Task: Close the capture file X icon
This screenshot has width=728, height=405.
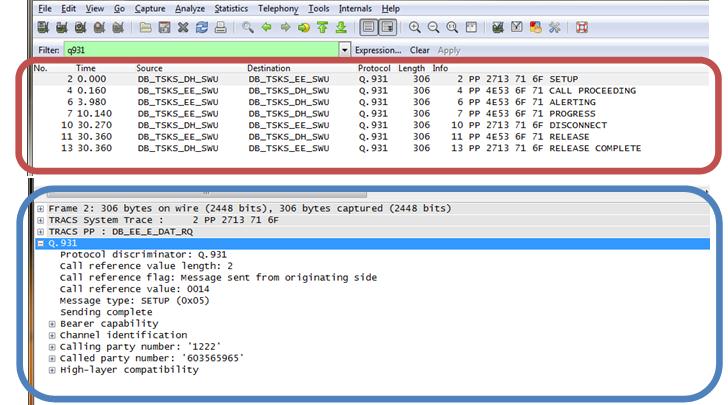Action: pos(183,27)
